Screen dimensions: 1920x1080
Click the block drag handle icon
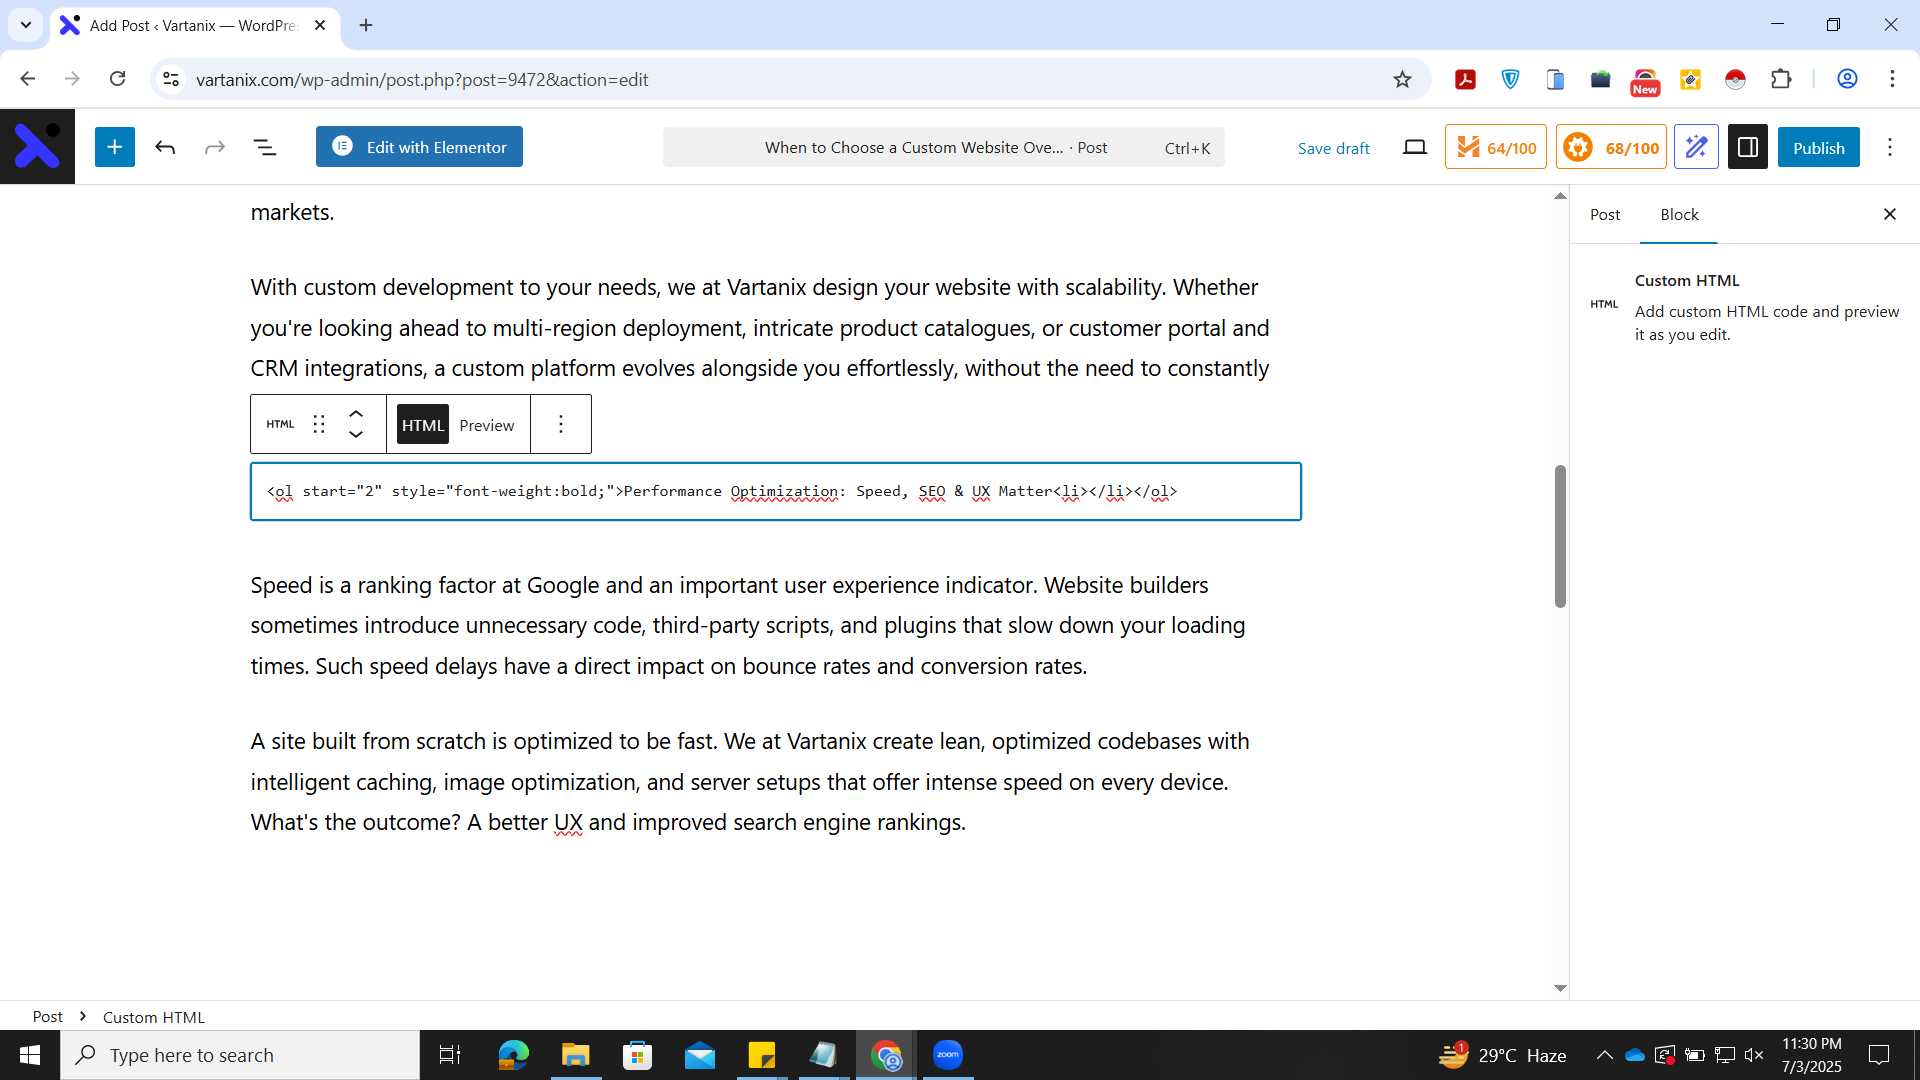(319, 424)
